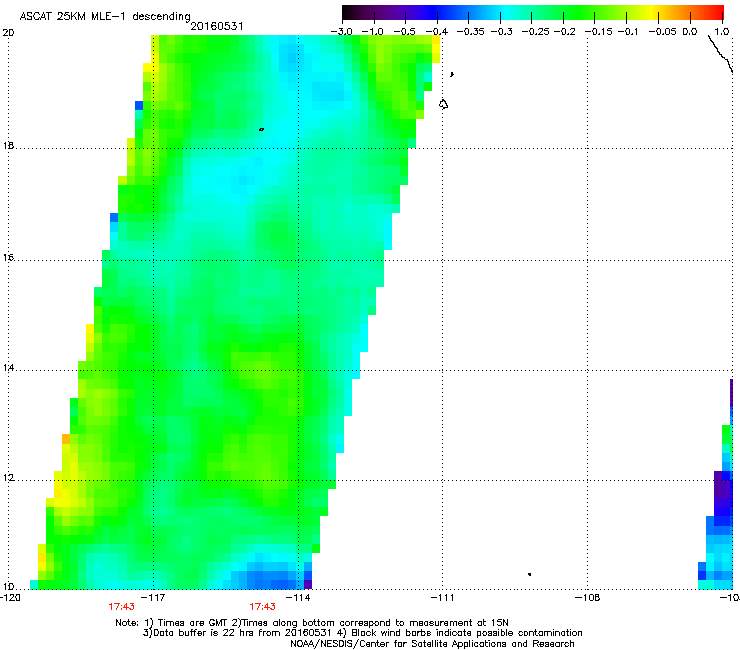The image size is (740, 650).
Task: Click the latitude label 16
Action: (x=8, y=257)
